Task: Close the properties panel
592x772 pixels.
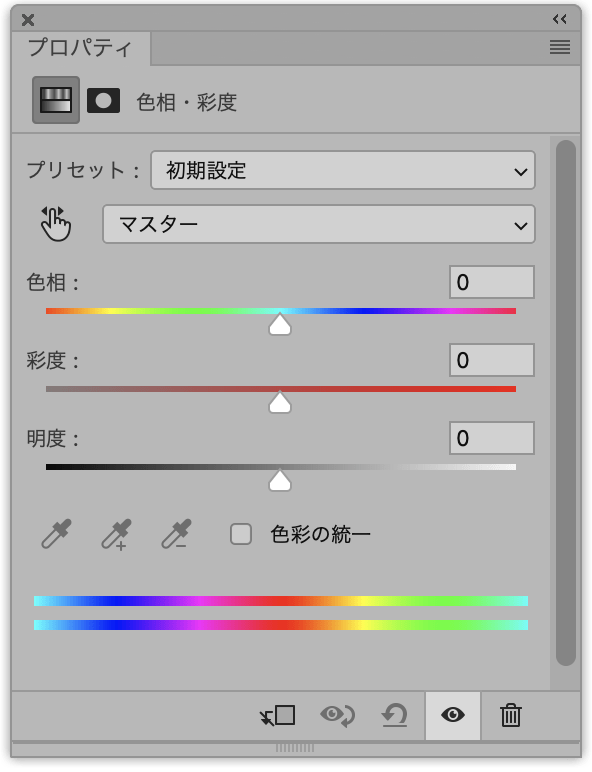Action: tap(28, 20)
